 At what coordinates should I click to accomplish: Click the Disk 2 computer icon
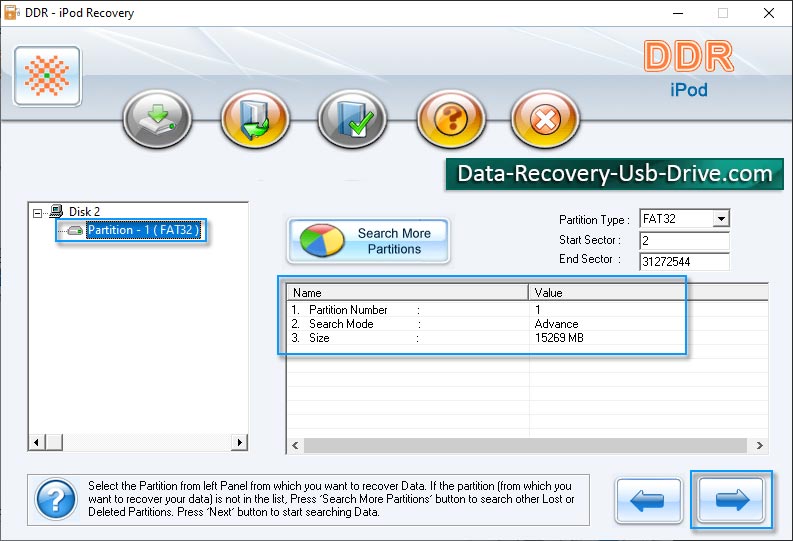click(x=56, y=211)
